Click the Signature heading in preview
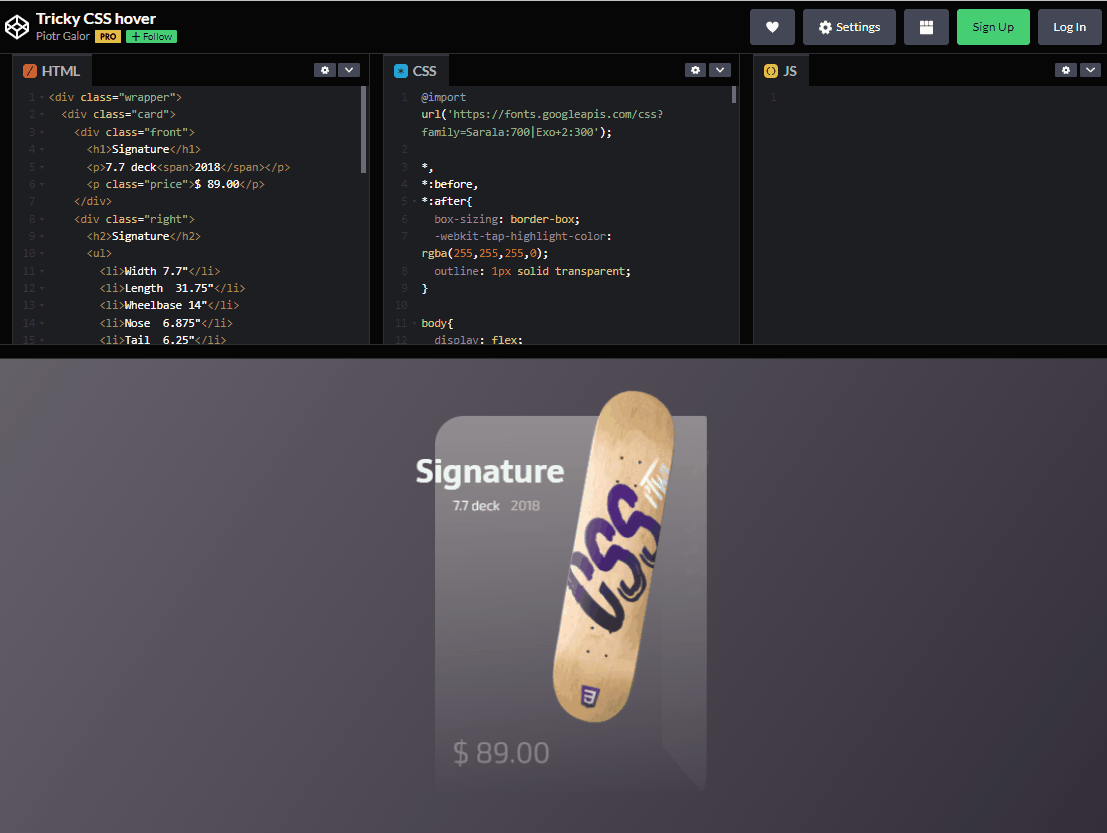This screenshot has width=1107, height=833. tap(490, 471)
